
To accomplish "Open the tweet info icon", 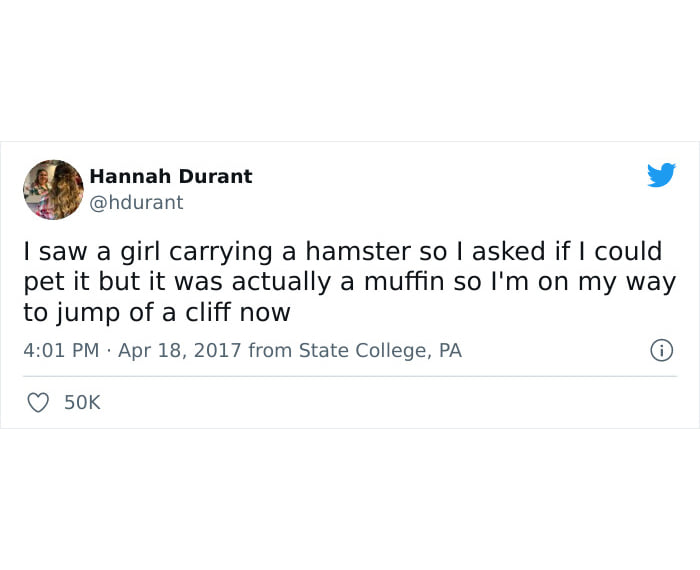I will 661,351.
